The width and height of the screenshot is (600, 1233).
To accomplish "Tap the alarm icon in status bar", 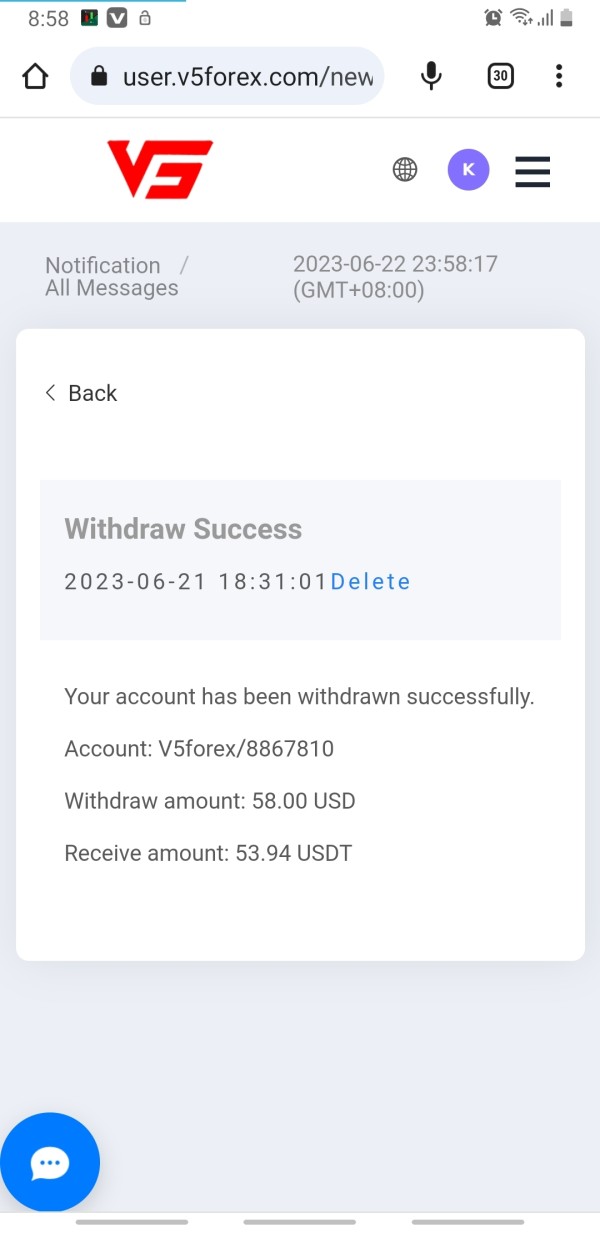I will (x=493, y=17).
